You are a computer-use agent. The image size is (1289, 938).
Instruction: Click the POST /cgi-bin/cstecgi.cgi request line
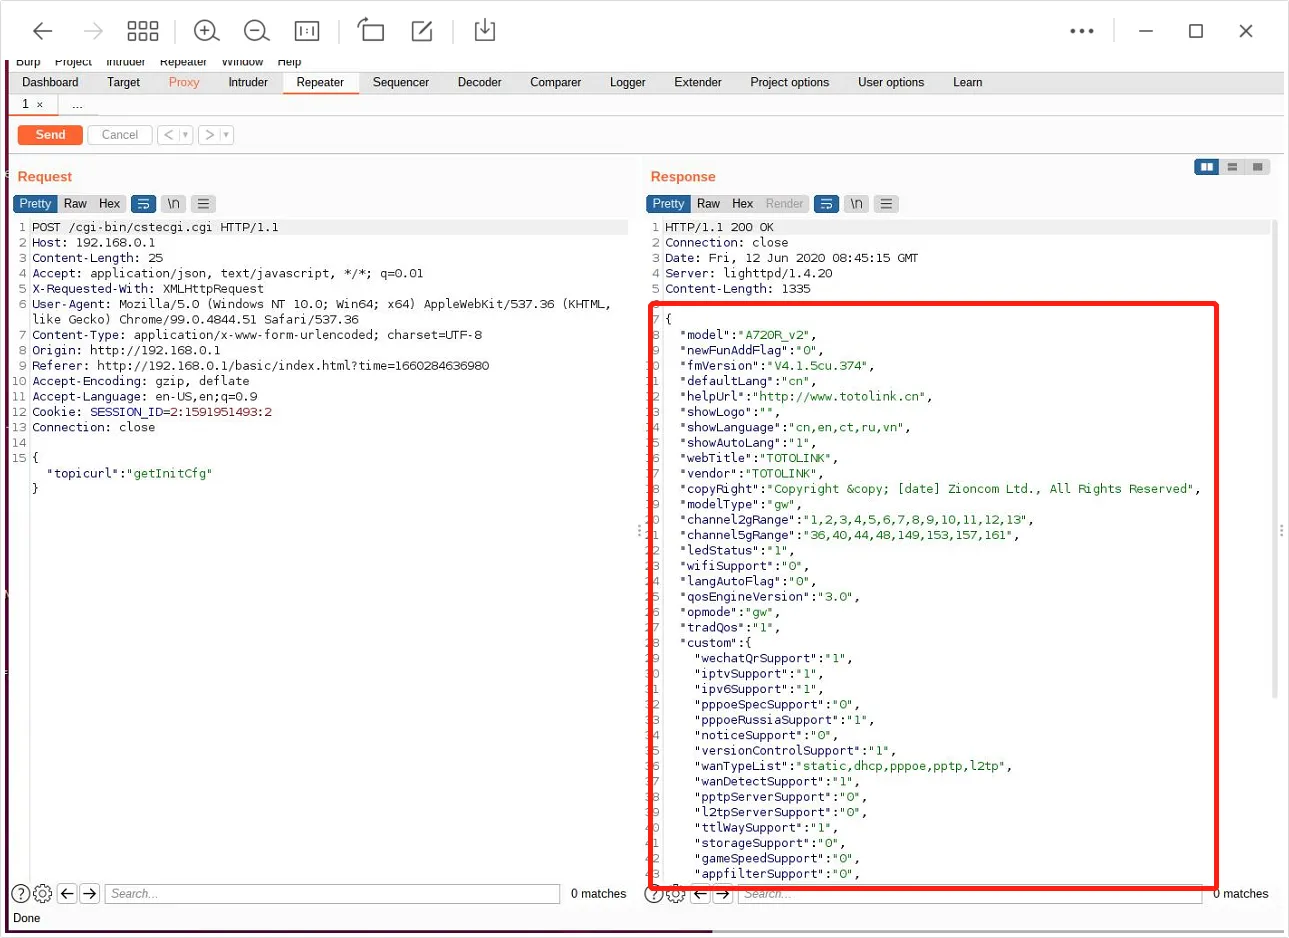pos(155,228)
